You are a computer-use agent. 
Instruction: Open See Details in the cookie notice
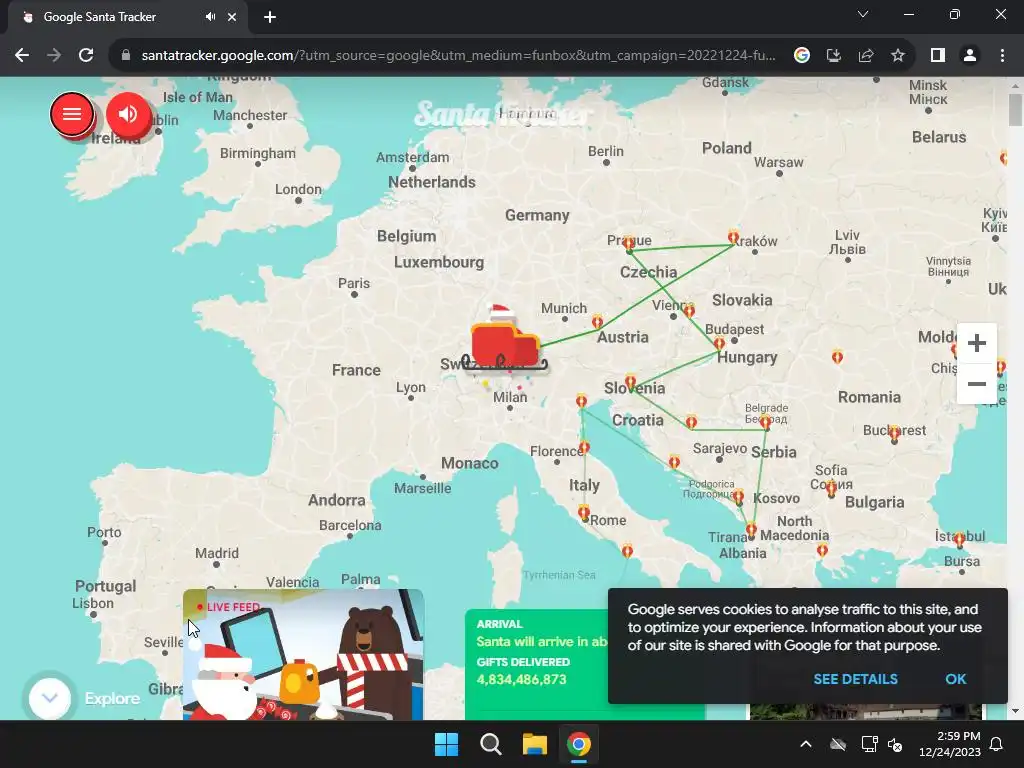point(856,679)
